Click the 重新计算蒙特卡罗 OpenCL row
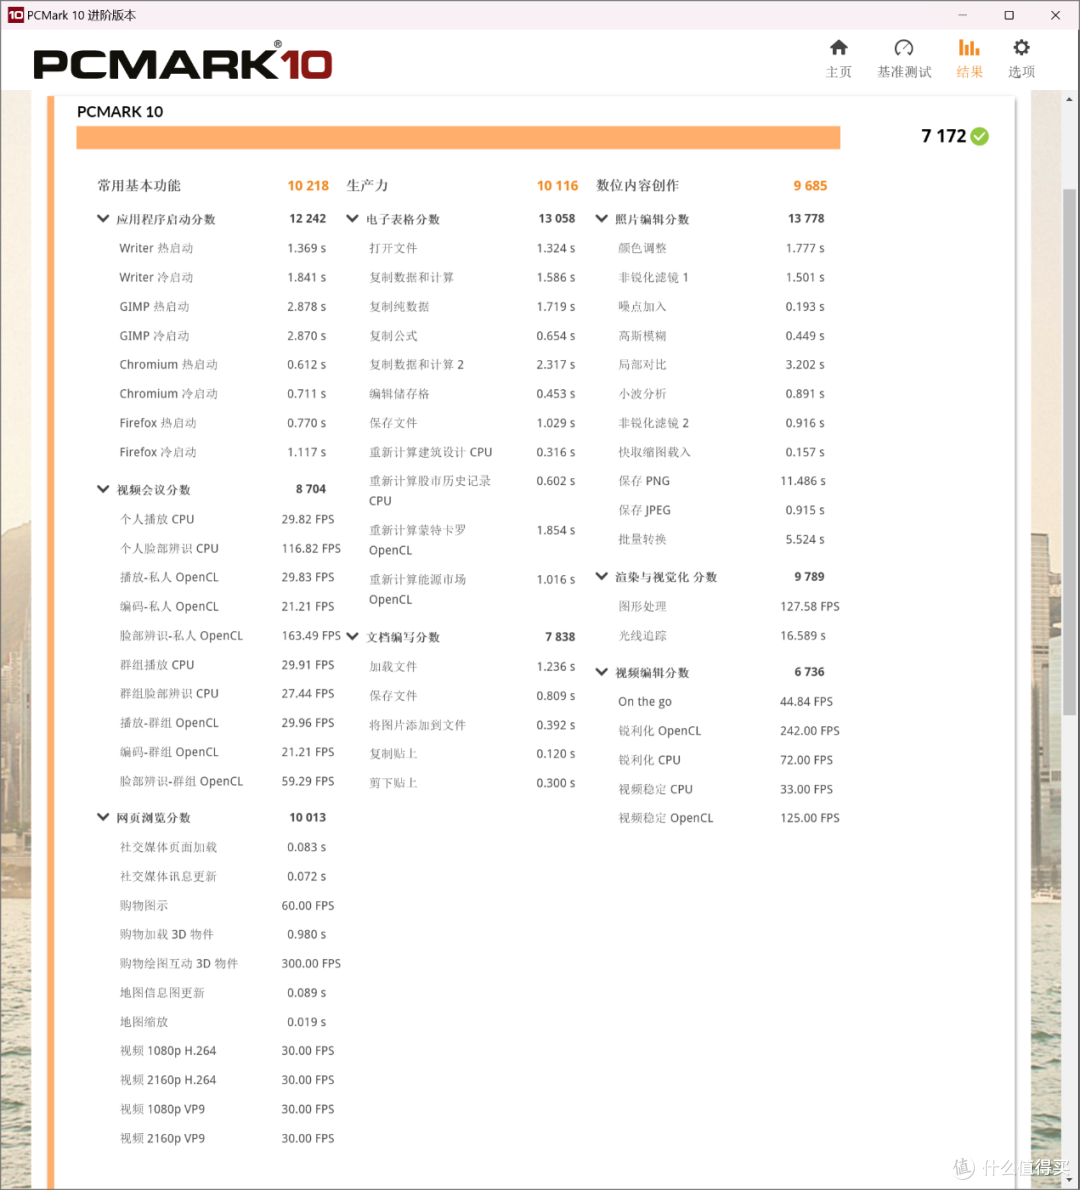This screenshot has height=1190, width=1080. click(472, 540)
